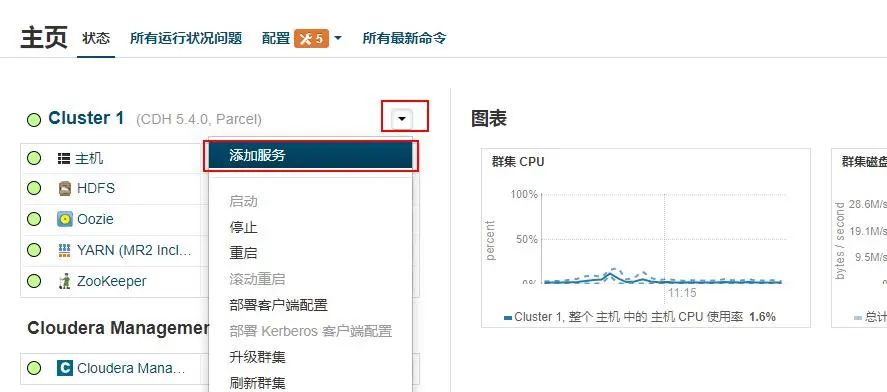Open the Oozie service link
This screenshot has width=887, height=392.
click(x=95, y=219)
